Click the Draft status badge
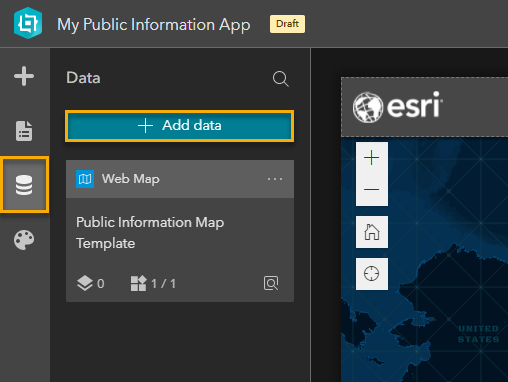The width and height of the screenshot is (508, 382). click(x=287, y=24)
